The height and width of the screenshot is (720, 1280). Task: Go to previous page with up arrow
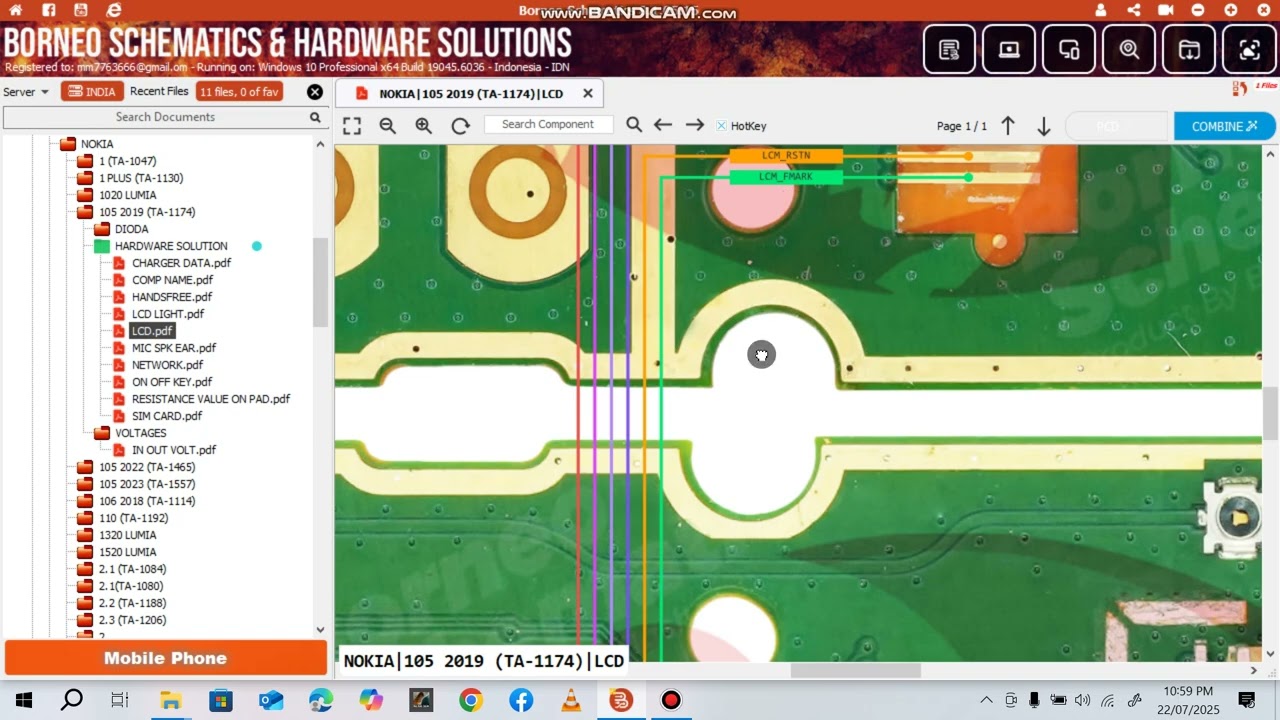[1008, 126]
